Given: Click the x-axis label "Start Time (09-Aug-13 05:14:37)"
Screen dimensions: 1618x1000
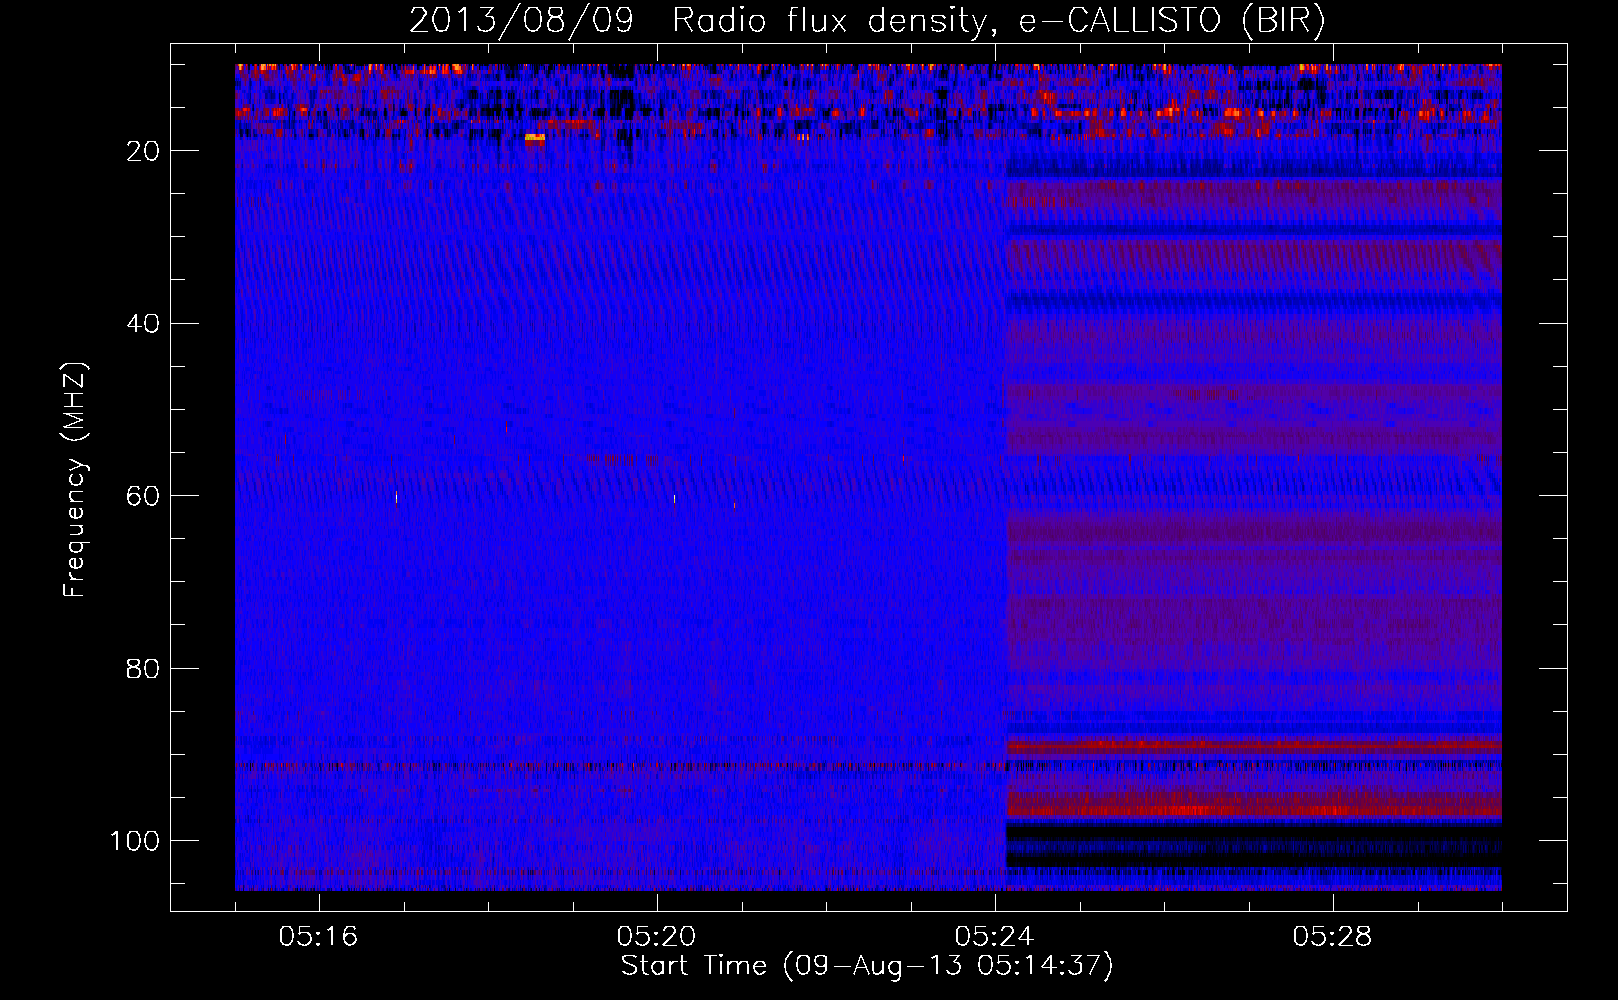Looking at the screenshot, I should pos(867,966).
